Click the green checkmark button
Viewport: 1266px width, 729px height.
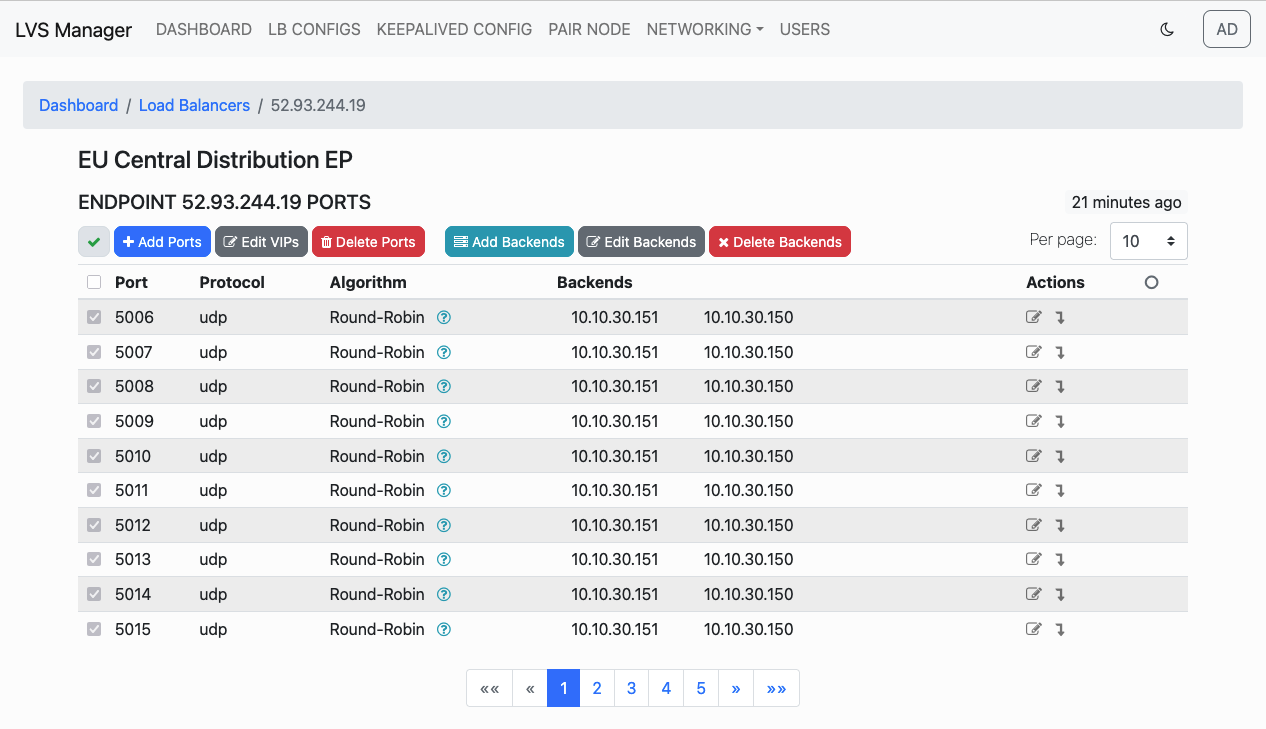coord(94,242)
